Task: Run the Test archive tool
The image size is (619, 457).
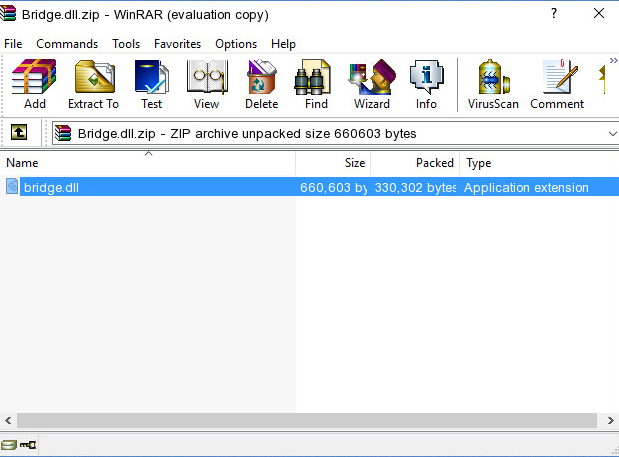Action: pyautogui.click(x=152, y=84)
